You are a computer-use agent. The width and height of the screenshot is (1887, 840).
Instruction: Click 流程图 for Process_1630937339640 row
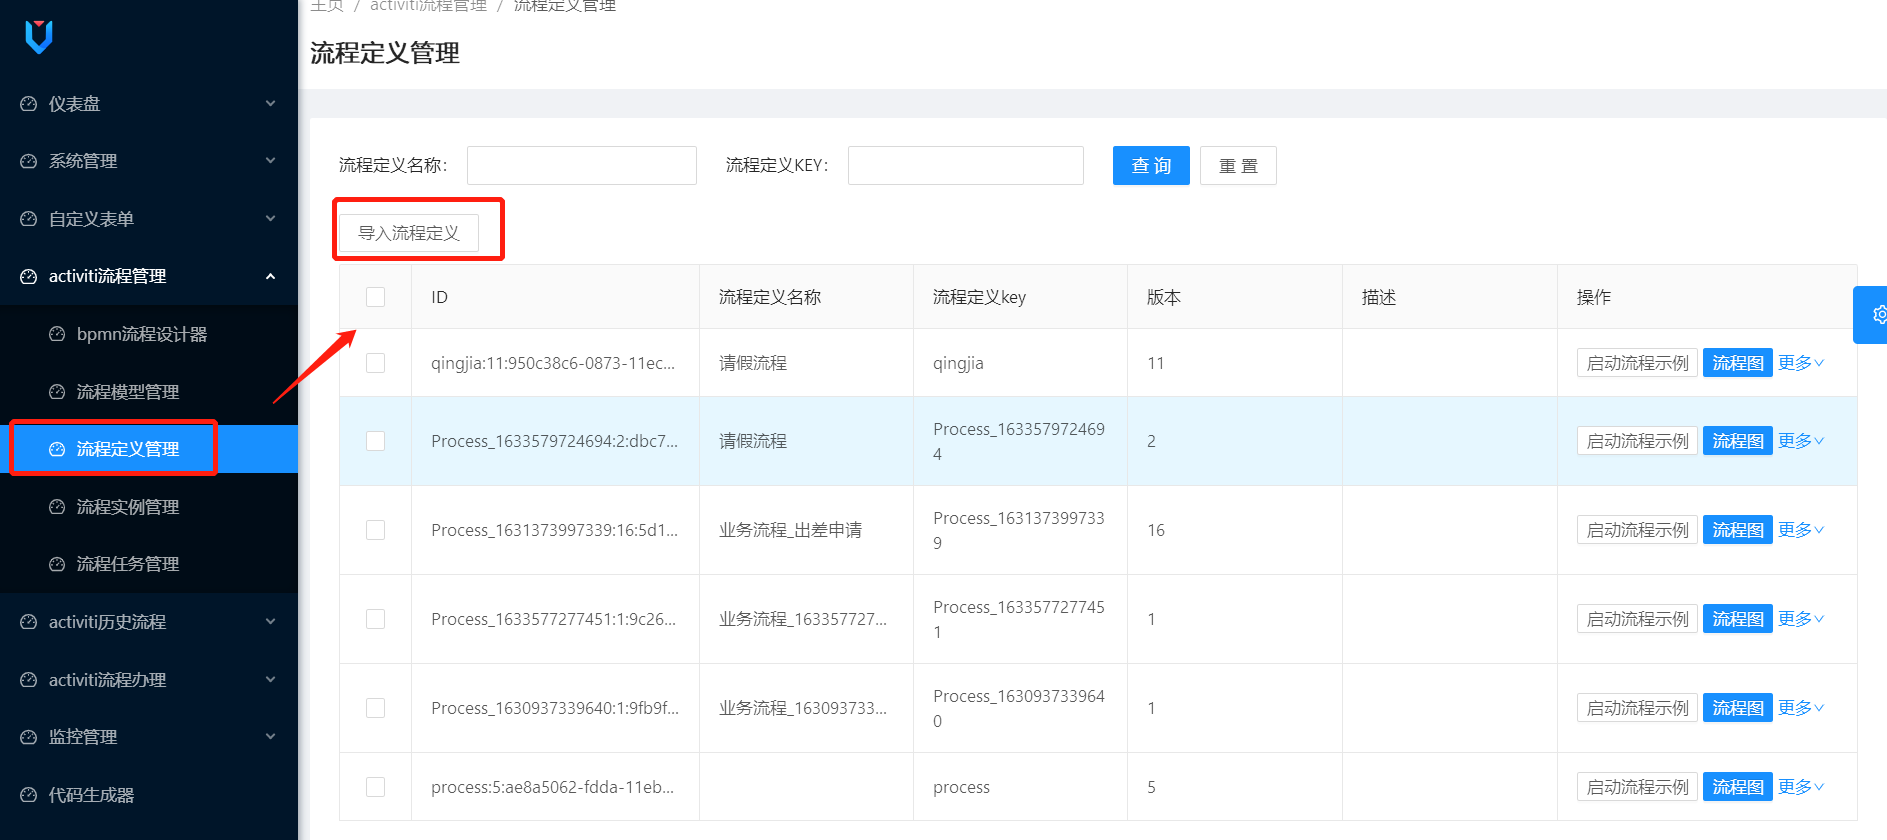point(1738,708)
